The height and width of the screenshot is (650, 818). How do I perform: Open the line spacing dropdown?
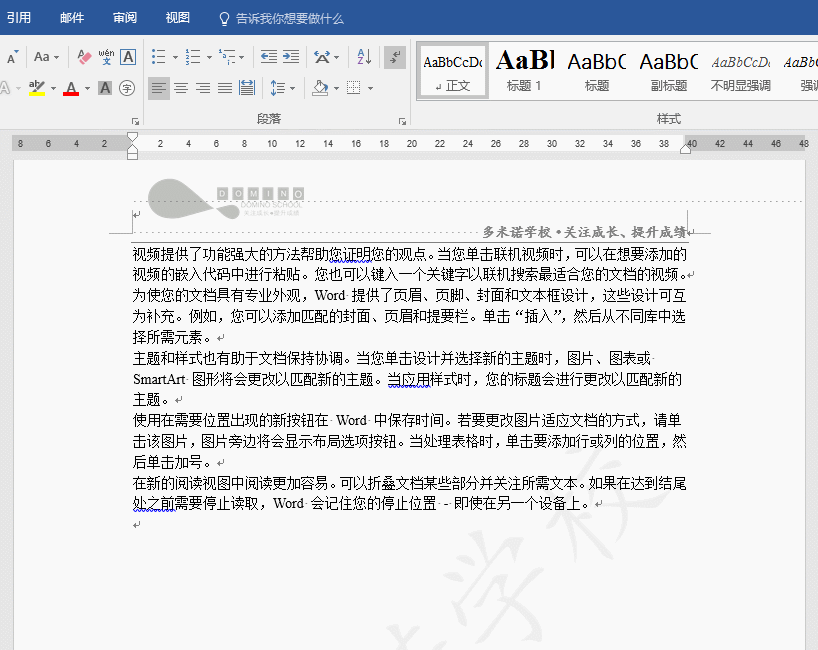coord(292,88)
